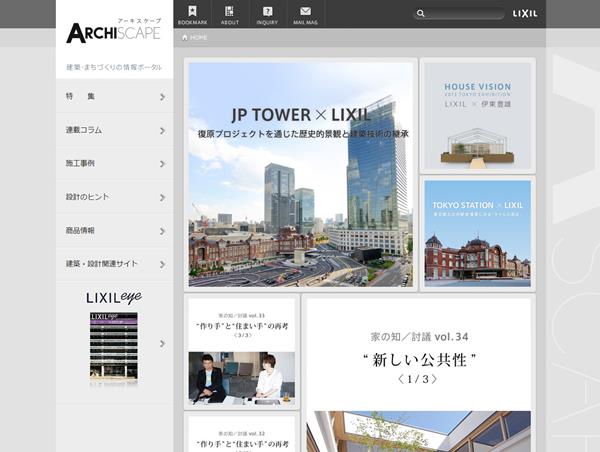Image resolution: width=600 pixels, height=452 pixels.
Task: Expand the chevron beside 連載コラム
Action: pos(163,131)
